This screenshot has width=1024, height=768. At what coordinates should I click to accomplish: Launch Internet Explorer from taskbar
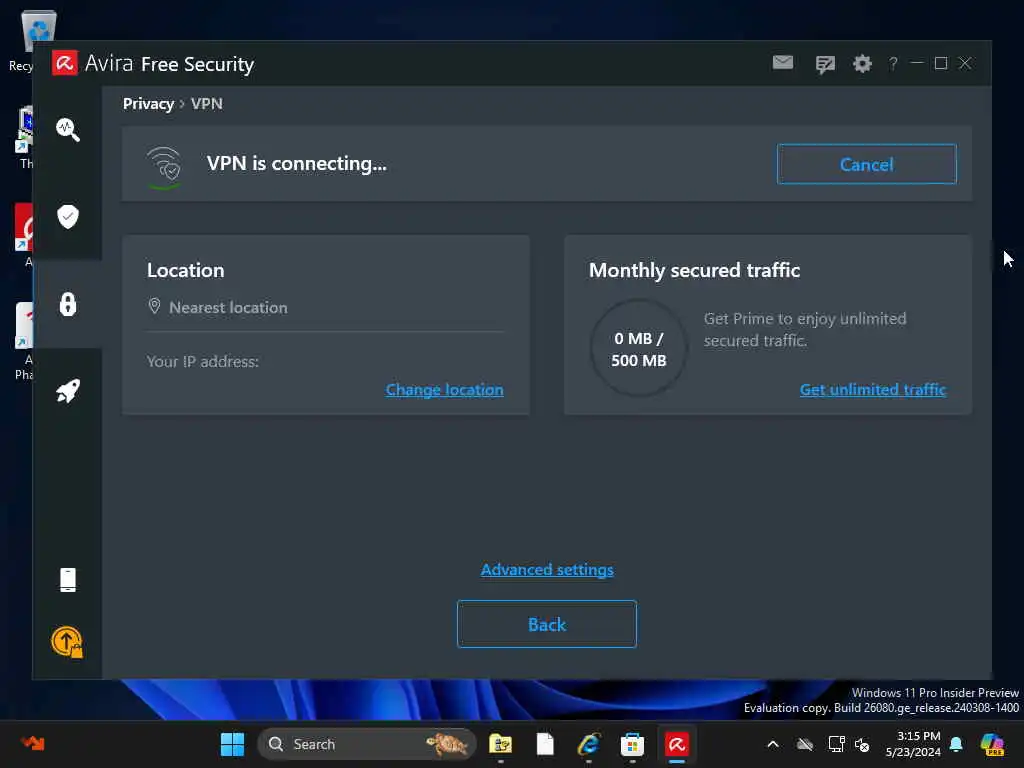[x=589, y=744]
